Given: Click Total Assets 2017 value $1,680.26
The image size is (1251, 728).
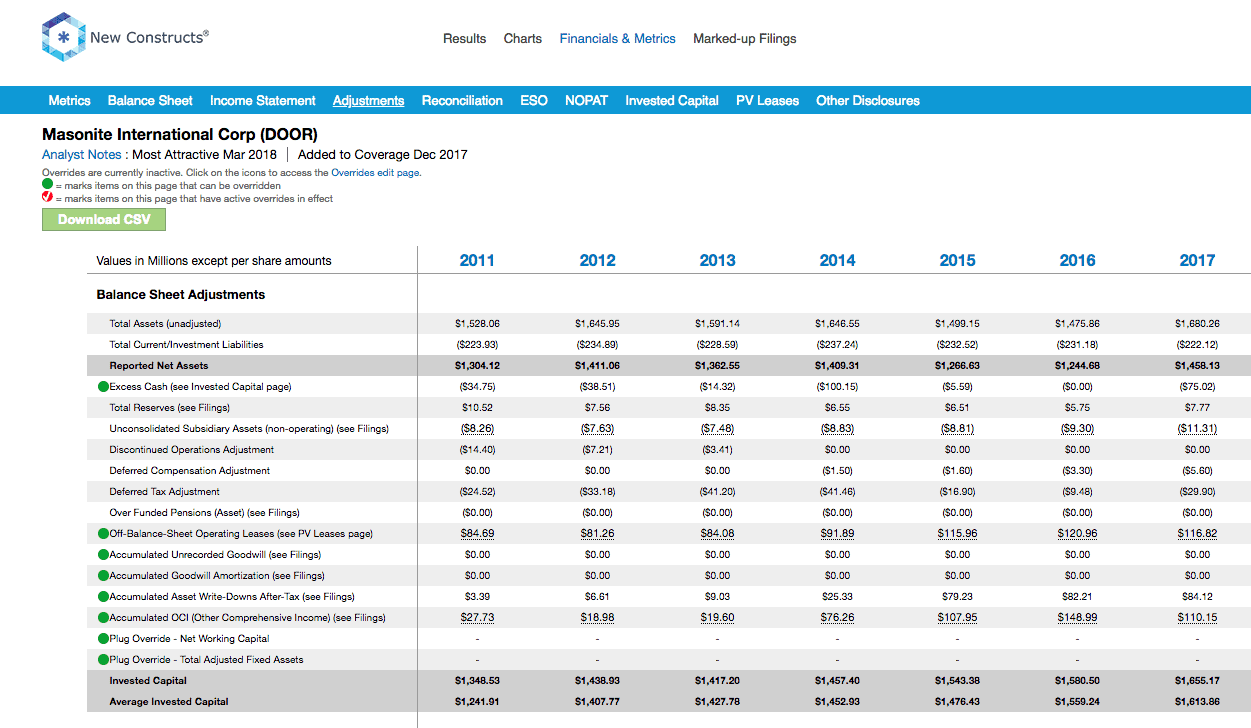Looking at the screenshot, I should (1197, 324).
